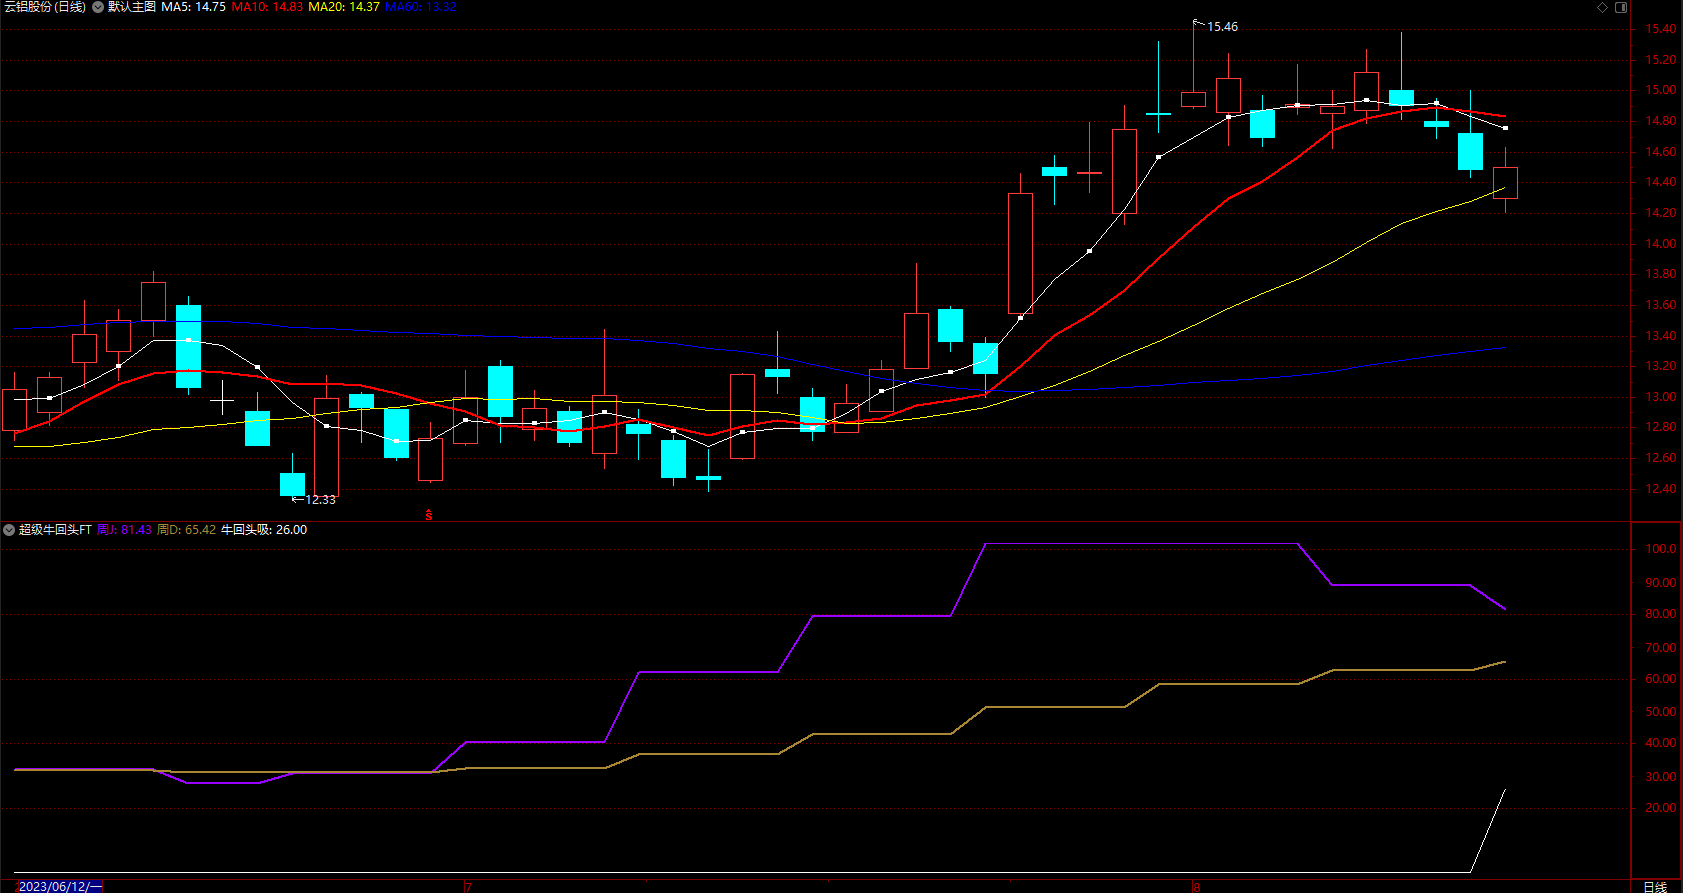Viewport: 1683px width, 893px height.
Task: Select the MA60: 13.32 label
Action: [421, 7]
